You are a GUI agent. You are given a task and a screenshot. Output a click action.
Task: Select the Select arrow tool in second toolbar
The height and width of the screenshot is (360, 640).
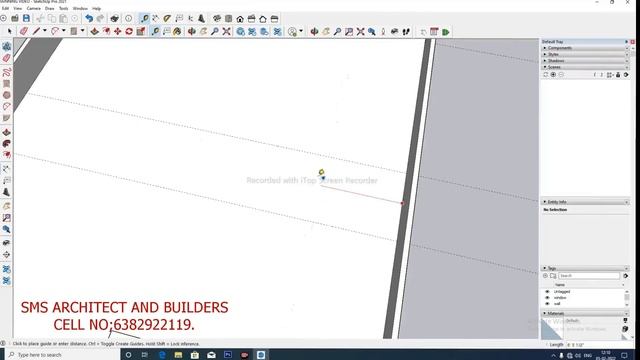(10, 31)
